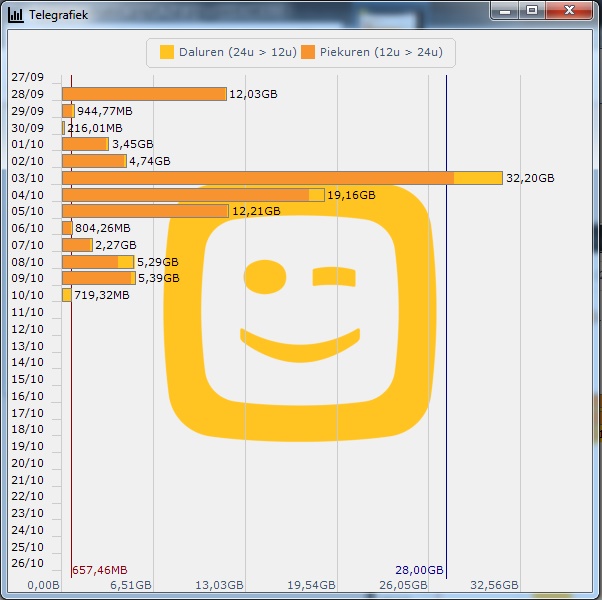This screenshot has height=600, width=602.
Task: Select the Piekuren (12u > 24u) legend label
Action: (x=381, y=52)
